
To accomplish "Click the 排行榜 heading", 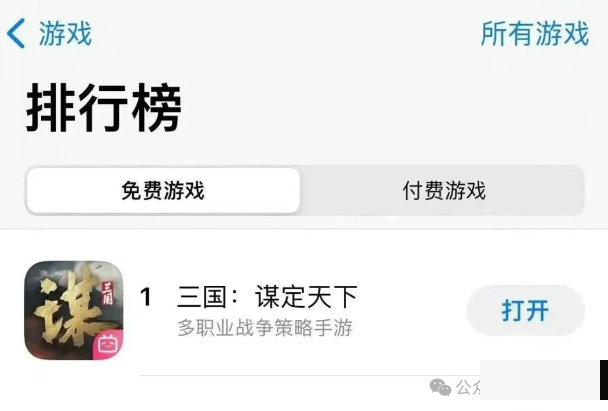I will click(x=104, y=107).
